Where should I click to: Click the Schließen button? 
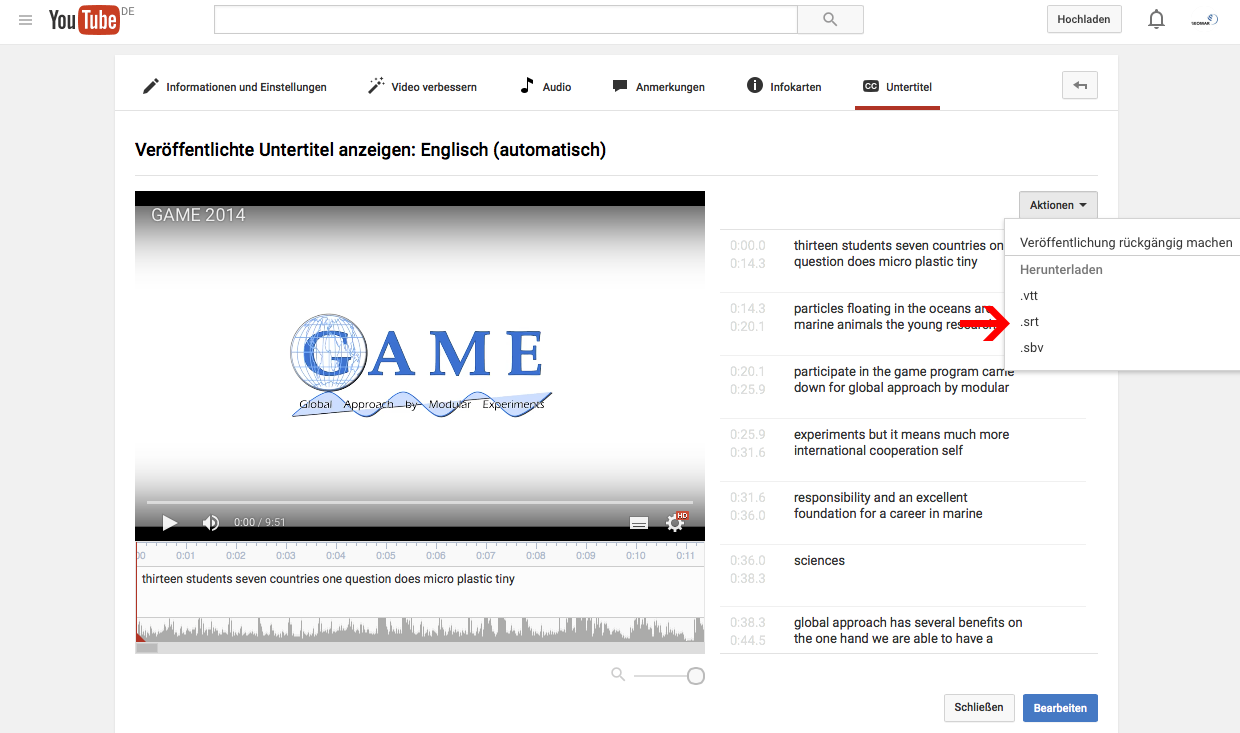[979, 708]
